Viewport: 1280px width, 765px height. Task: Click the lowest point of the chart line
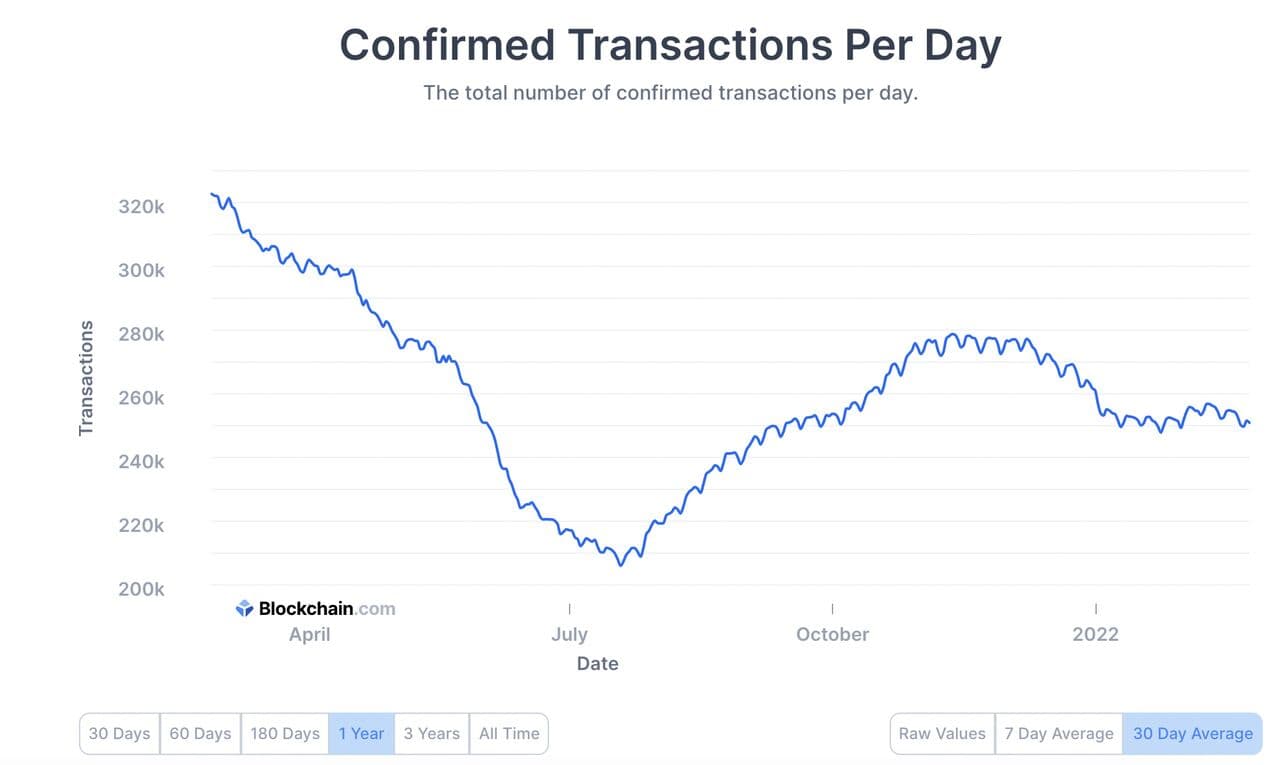click(x=620, y=565)
